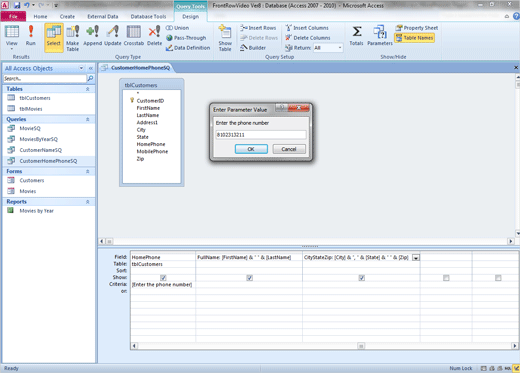This screenshot has height=373, width=520.
Task: Toggle Show checkbox in fifth grid column
Action: tap(498, 278)
